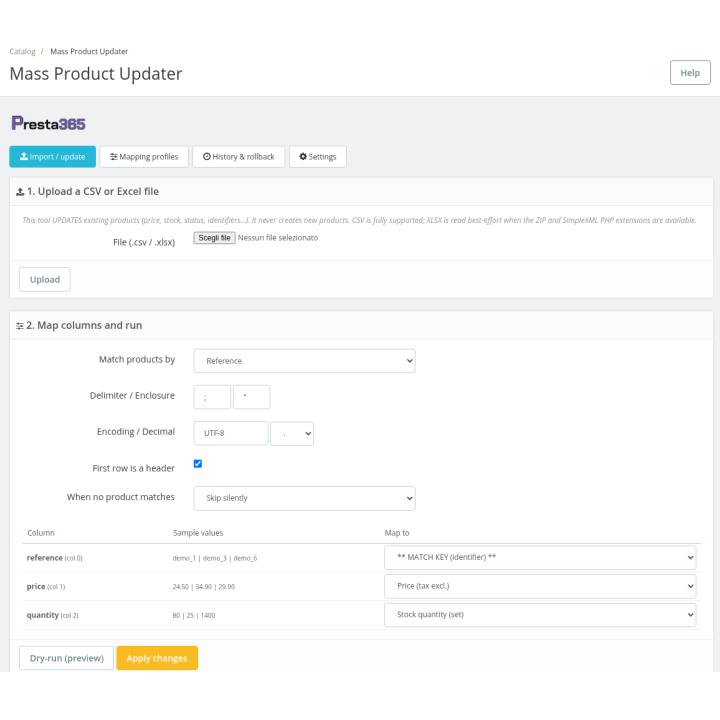This screenshot has width=720, height=720.
Task: Click Scegli file to choose a file
Action: [x=214, y=238]
